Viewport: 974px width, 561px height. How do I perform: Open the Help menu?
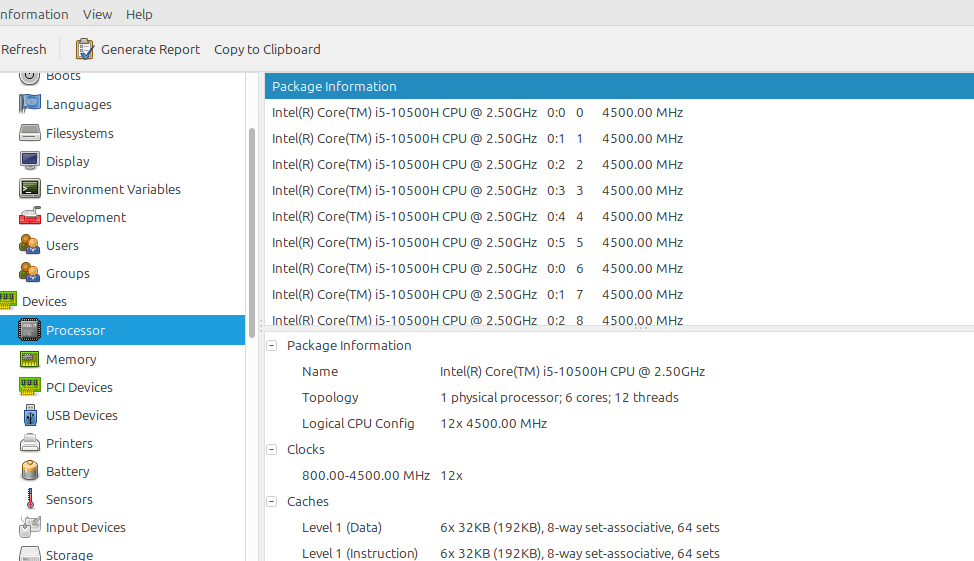point(139,14)
